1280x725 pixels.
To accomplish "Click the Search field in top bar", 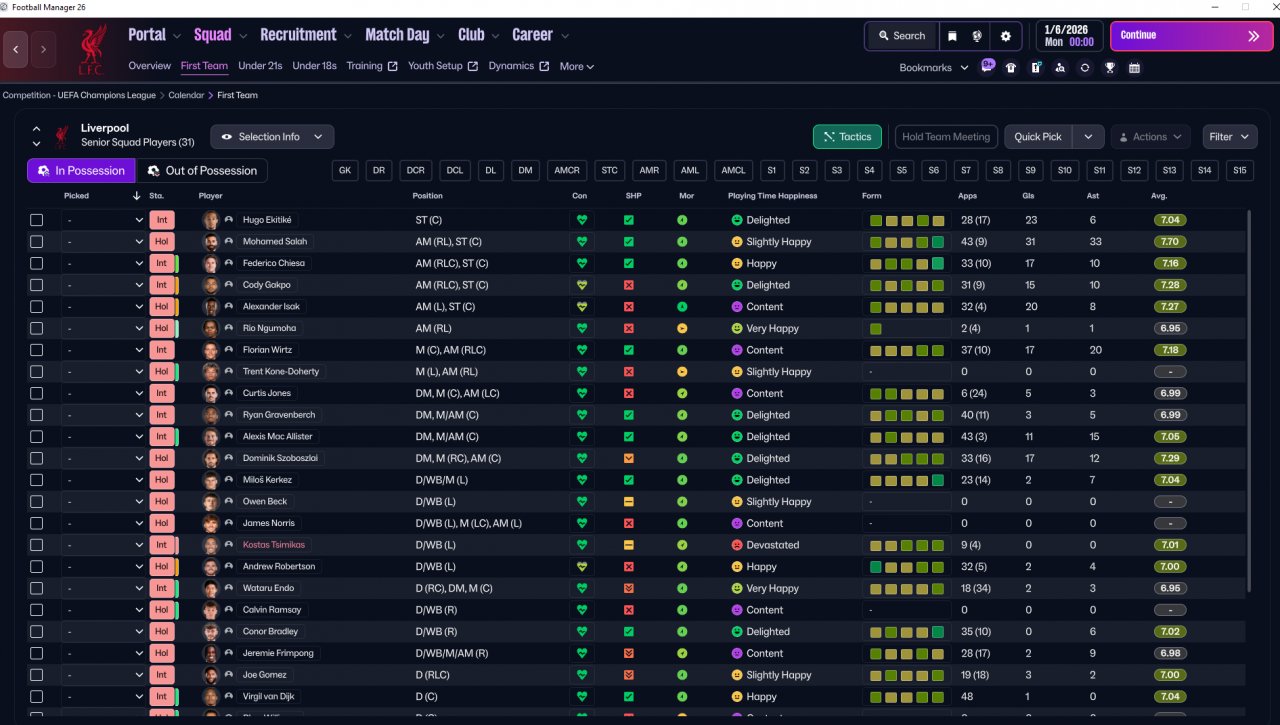I will click(901, 36).
